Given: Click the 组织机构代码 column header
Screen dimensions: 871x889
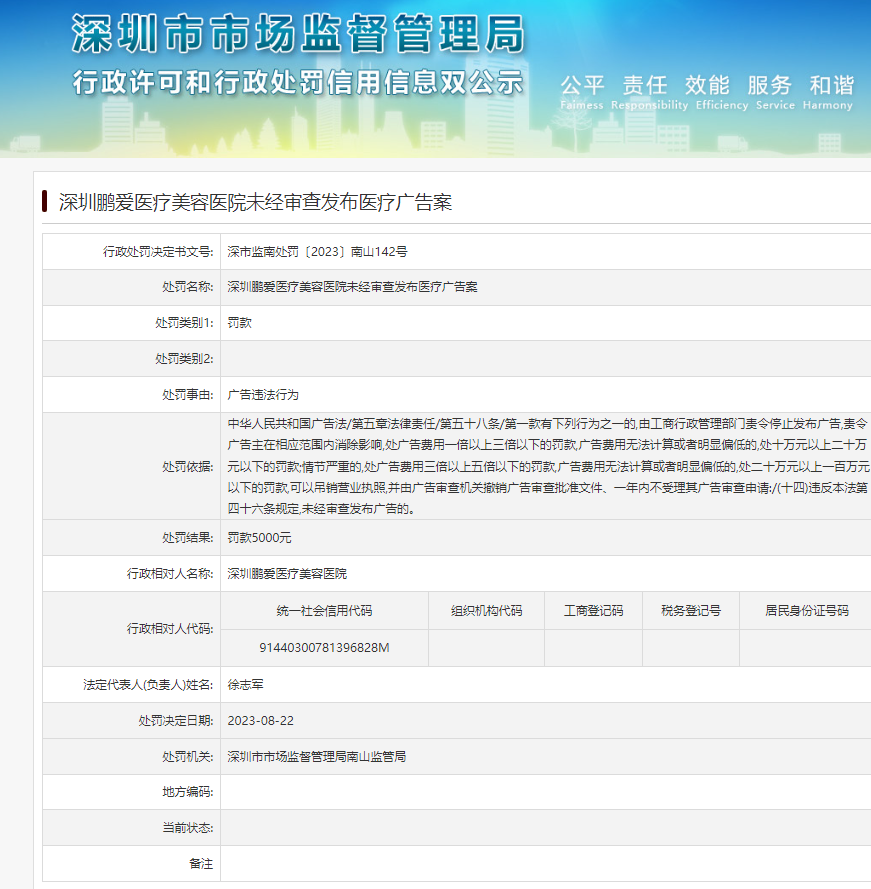Looking at the screenshot, I should pyautogui.click(x=487, y=611).
